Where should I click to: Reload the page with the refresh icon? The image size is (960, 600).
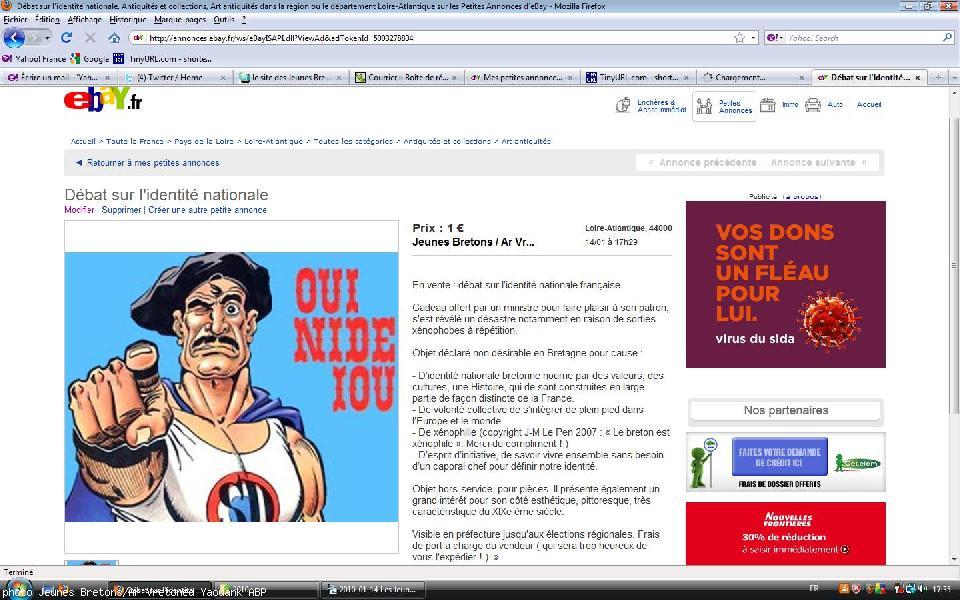(67, 38)
